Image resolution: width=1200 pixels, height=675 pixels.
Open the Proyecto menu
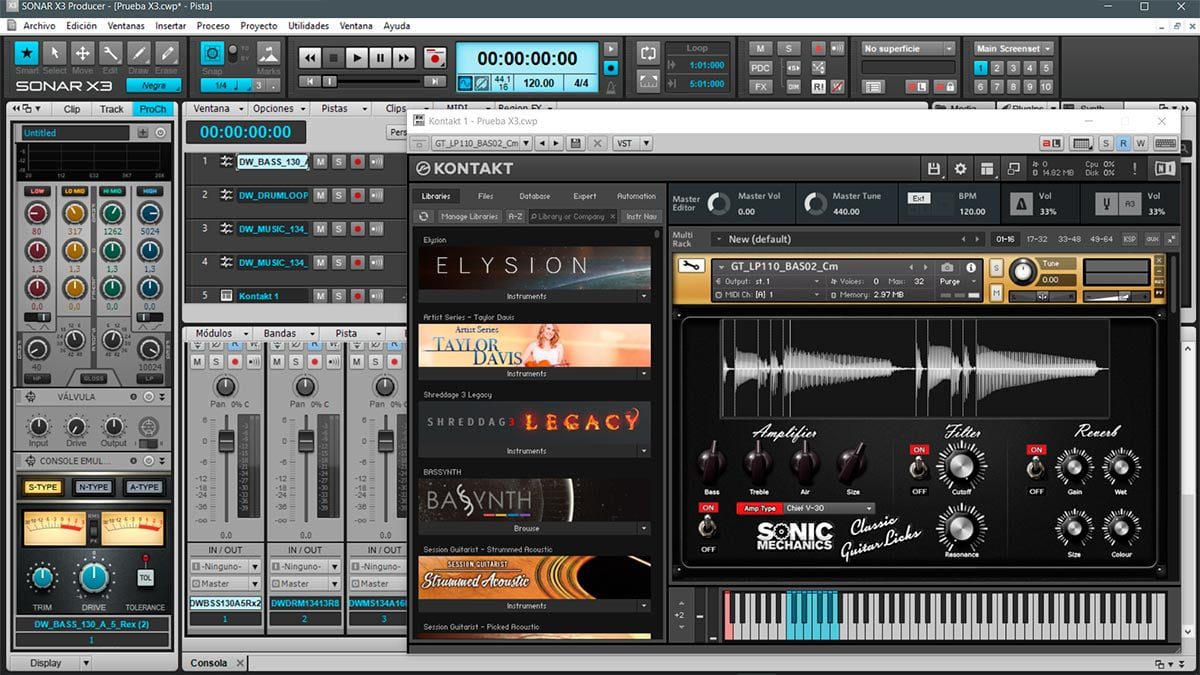(259, 25)
